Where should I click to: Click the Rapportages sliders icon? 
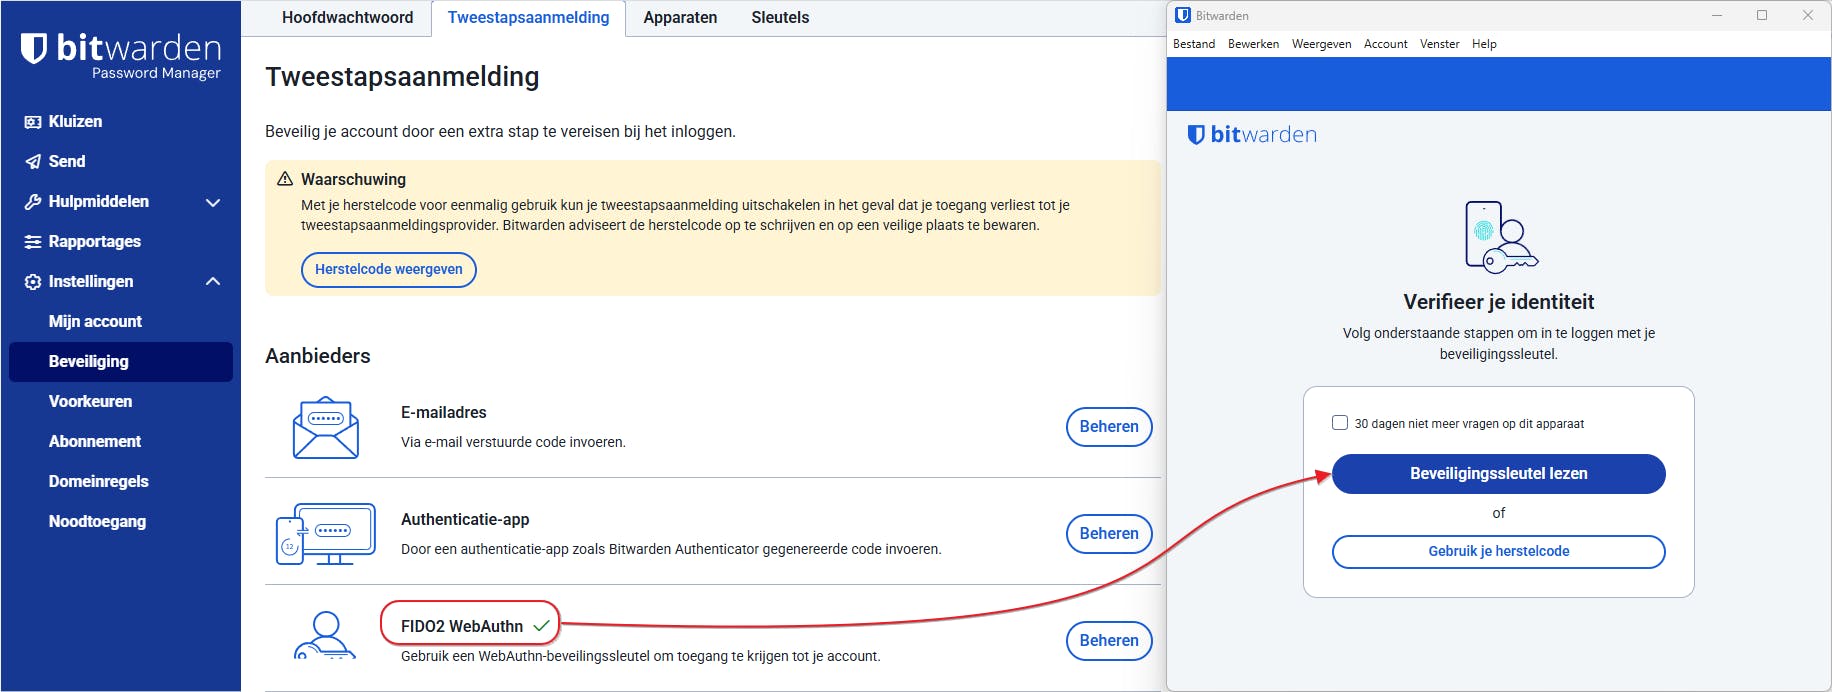click(33, 242)
